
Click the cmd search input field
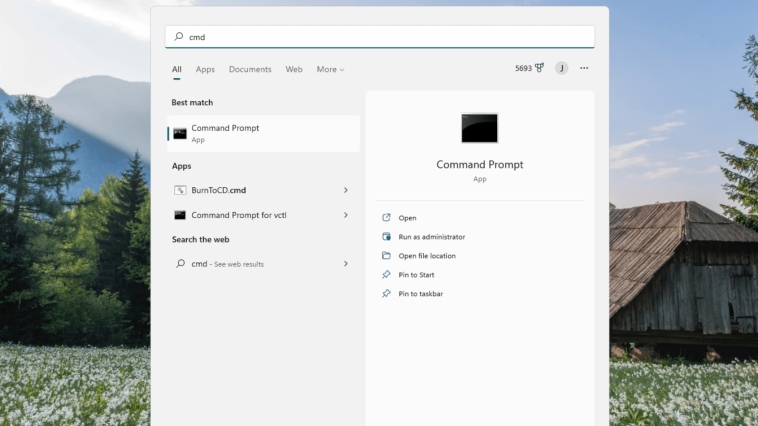379,37
